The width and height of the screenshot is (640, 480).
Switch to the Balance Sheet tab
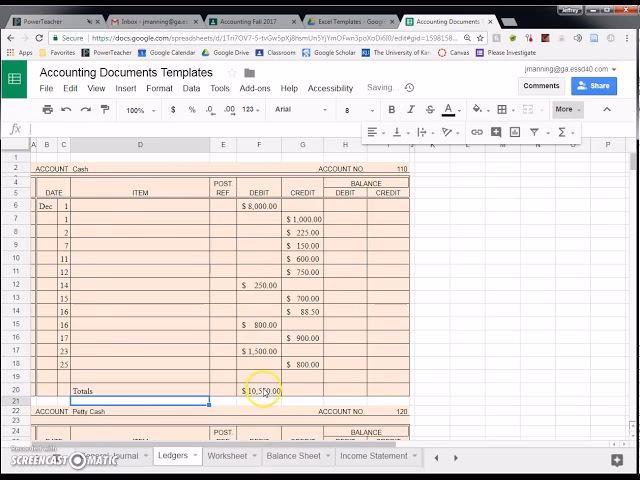pos(293,456)
